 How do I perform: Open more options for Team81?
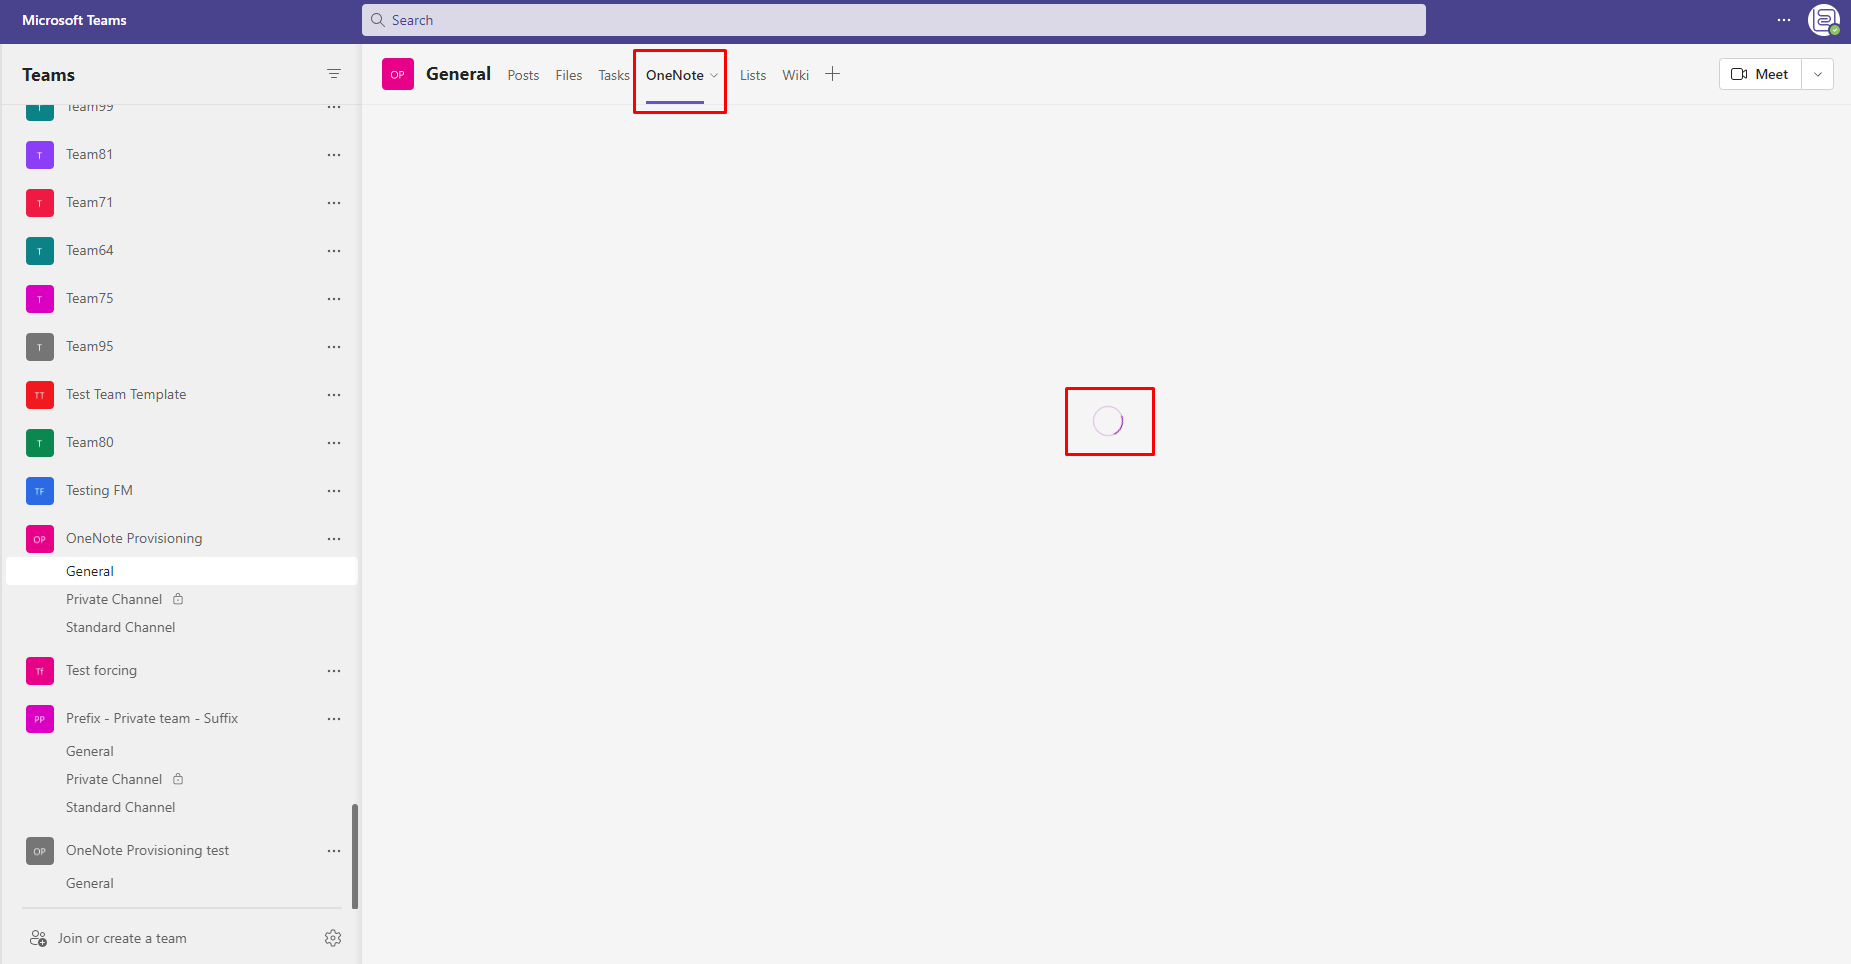(x=334, y=155)
